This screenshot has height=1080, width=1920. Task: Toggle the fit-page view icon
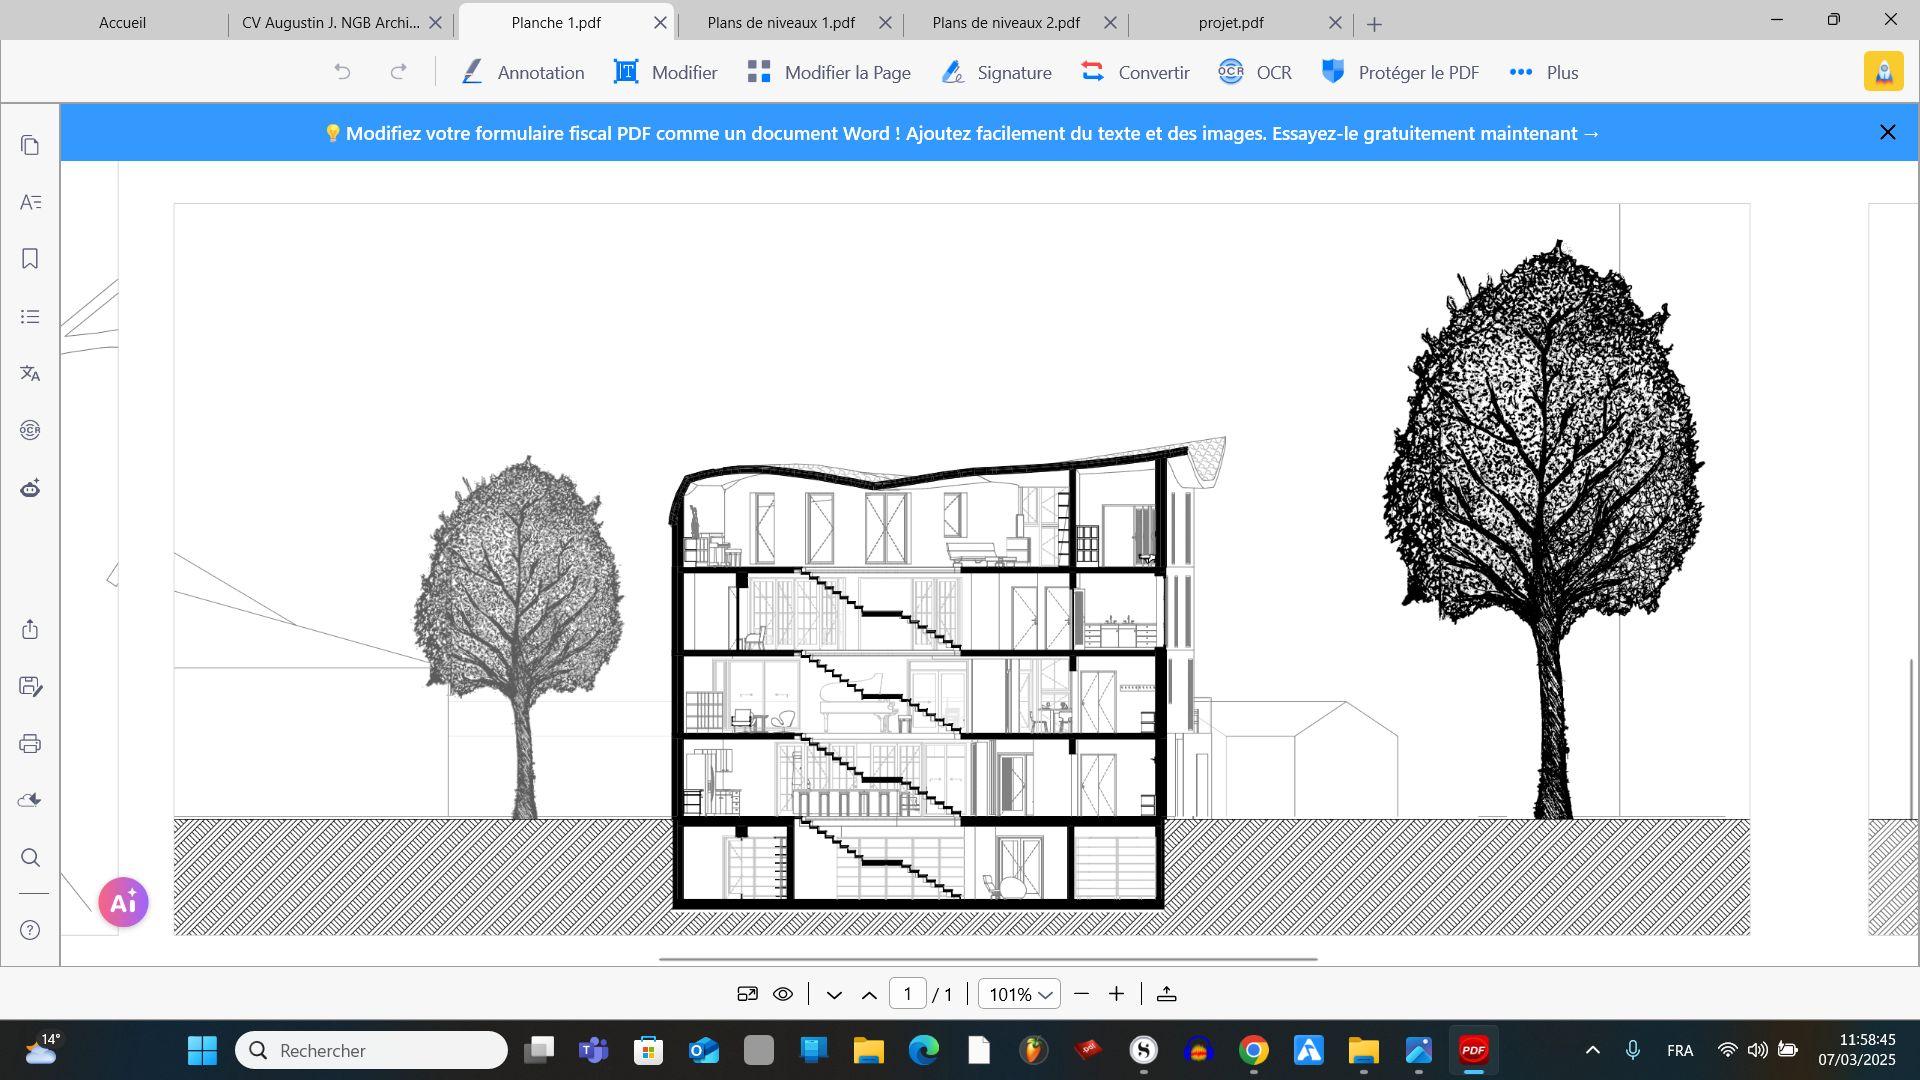747,994
